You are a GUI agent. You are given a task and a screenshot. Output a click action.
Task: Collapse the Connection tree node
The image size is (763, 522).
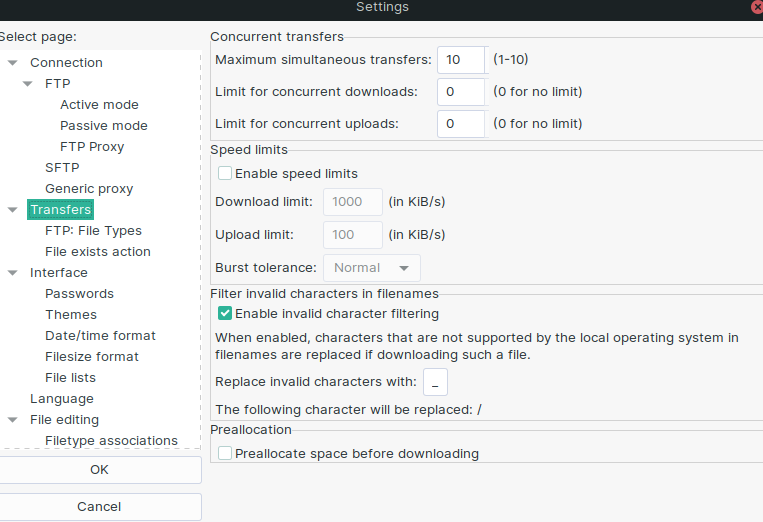click(x=12, y=63)
